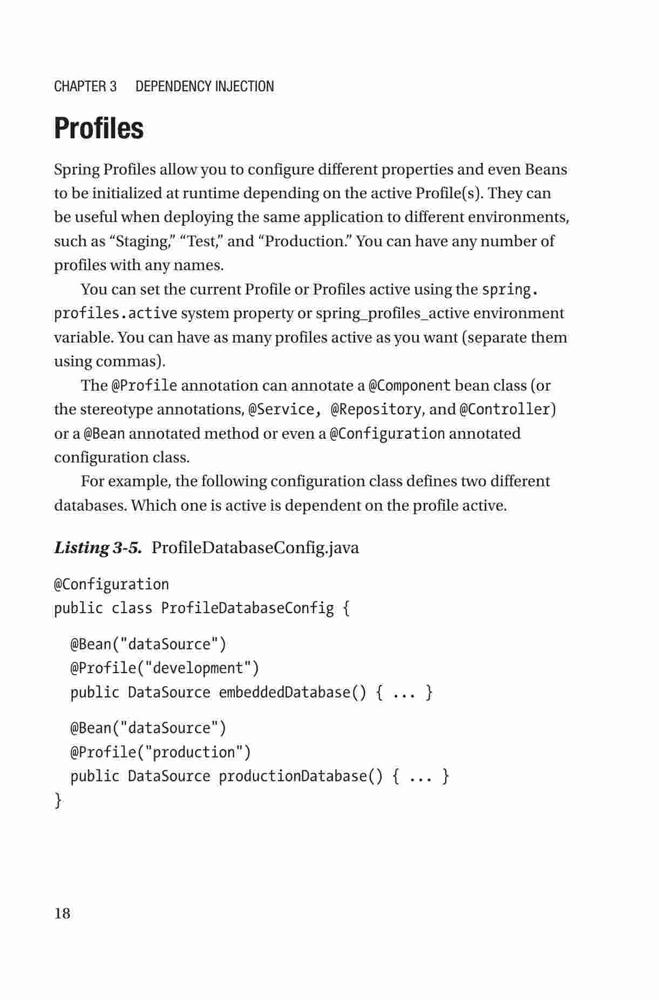Click the closing brace of the class
This screenshot has height=1000, width=659.
click(59, 800)
